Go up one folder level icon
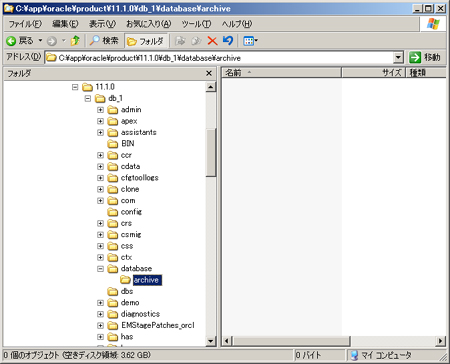The width and height of the screenshot is (450, 364). pyautogui.click(x=75, y=41)
